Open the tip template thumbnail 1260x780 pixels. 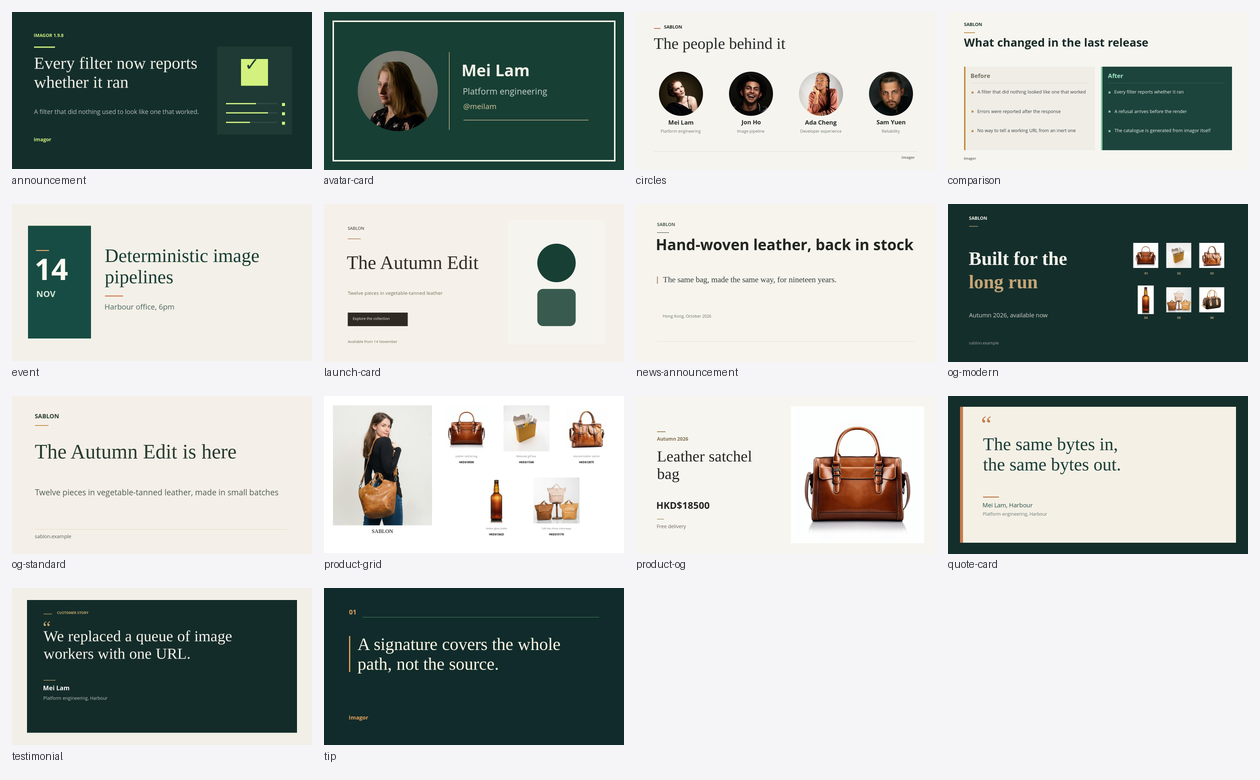coord(474,666)
